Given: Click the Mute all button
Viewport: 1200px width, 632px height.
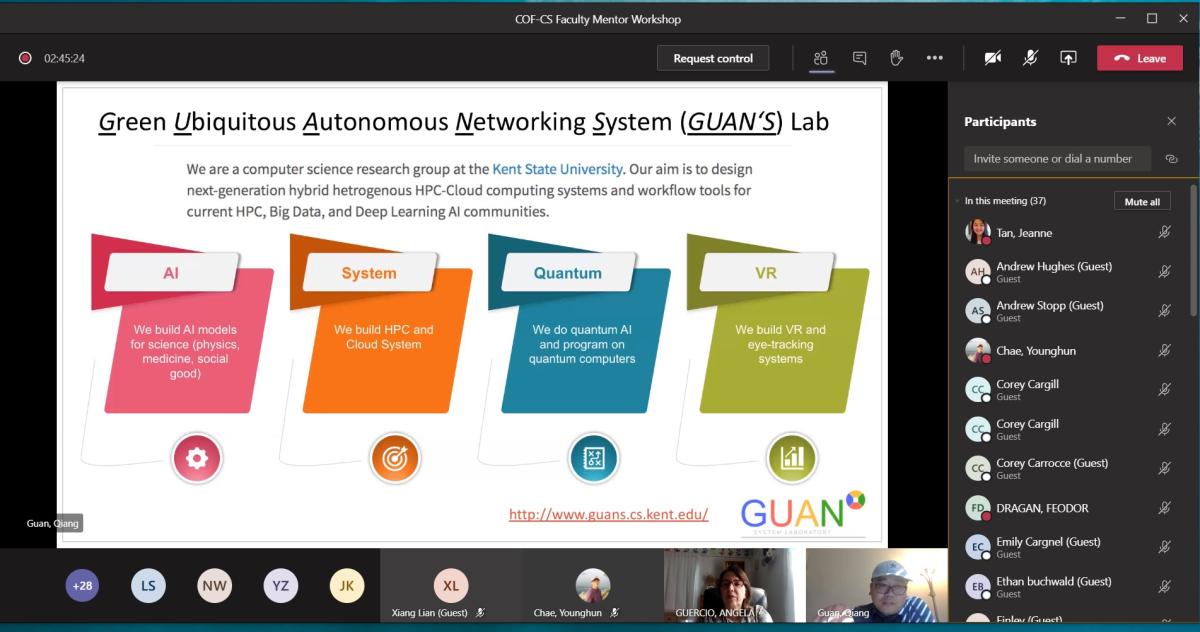Looking at the screenshot, I should click(x=1141, y=201).
